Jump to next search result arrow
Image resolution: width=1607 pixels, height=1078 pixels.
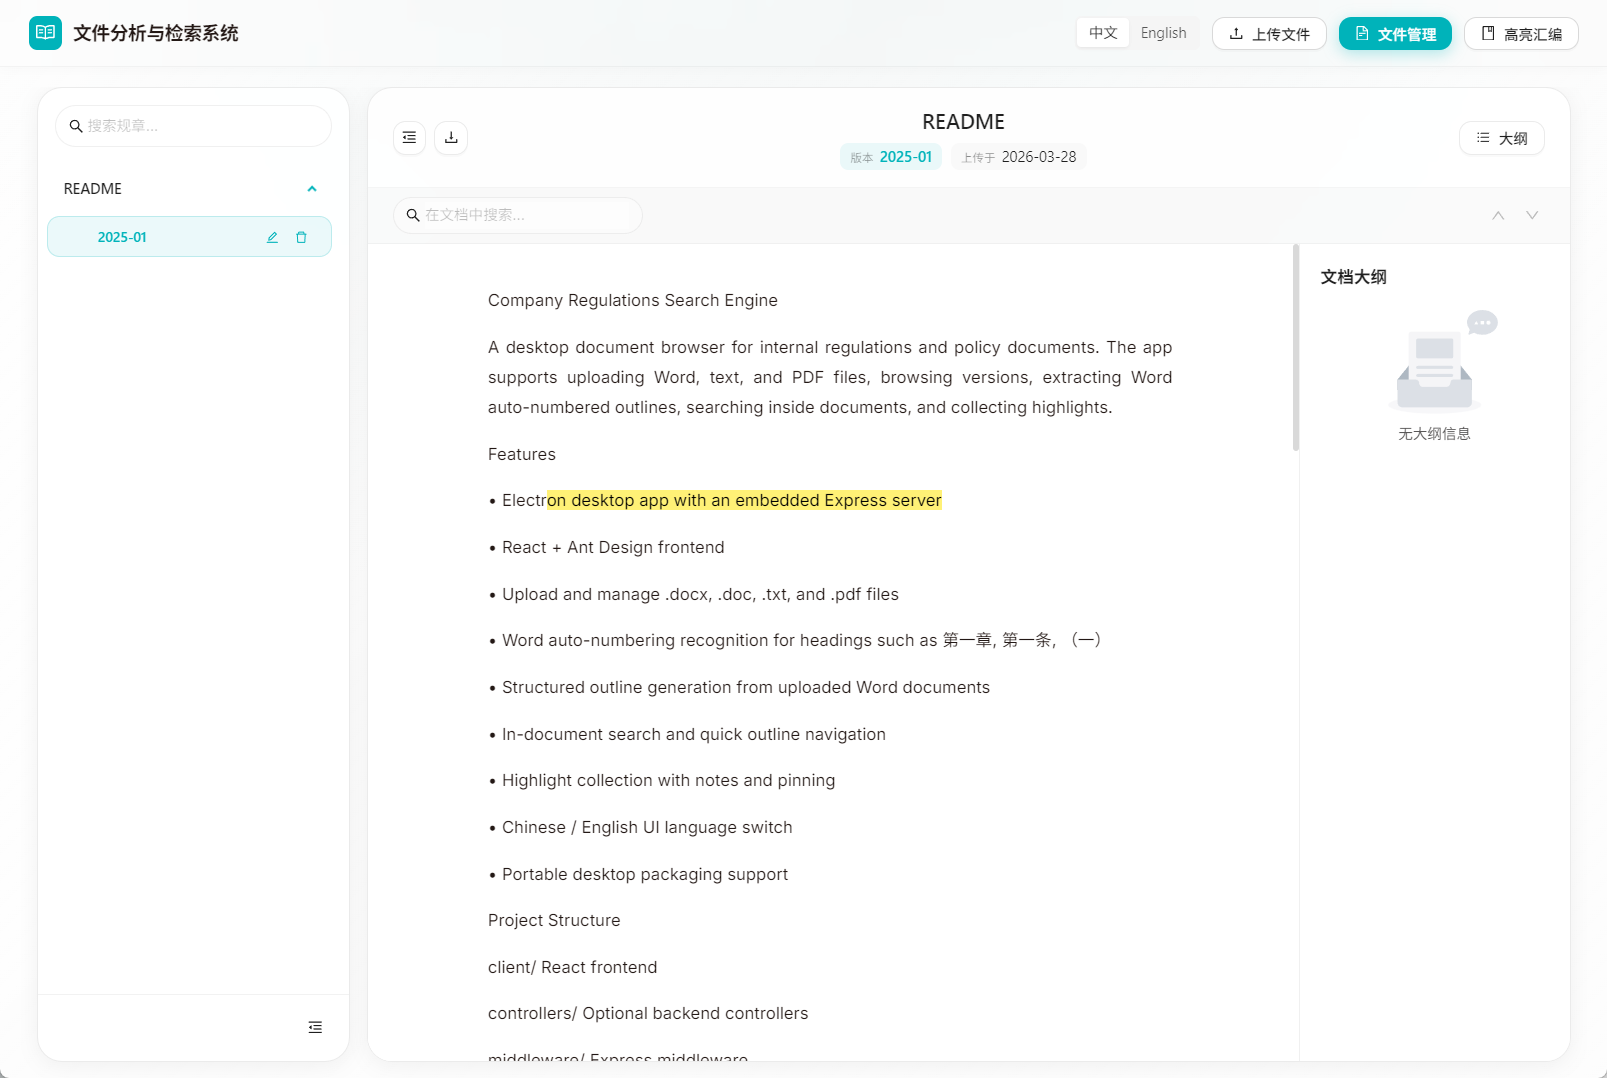tap(1532, 216)
